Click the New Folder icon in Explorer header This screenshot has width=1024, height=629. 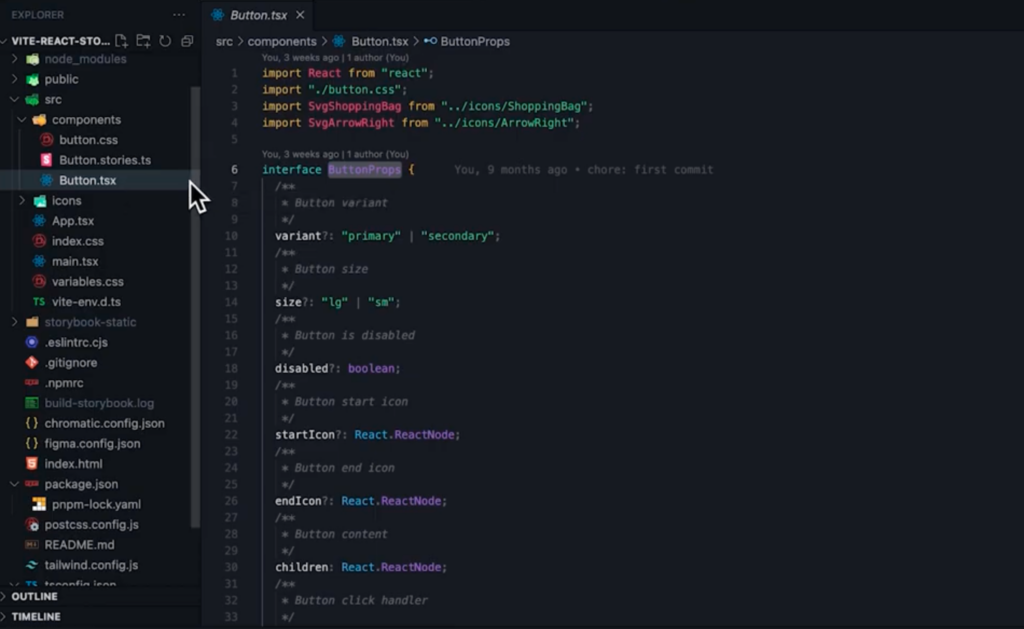(x=143, y=41)
